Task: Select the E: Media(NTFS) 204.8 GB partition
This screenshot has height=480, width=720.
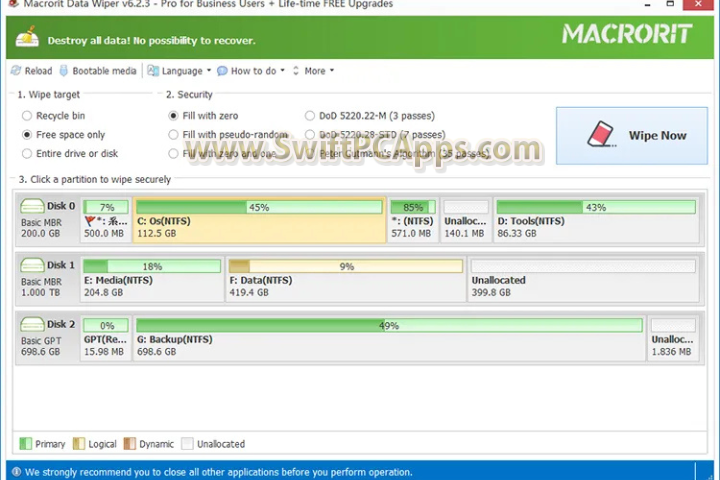Action: pyautogui.click(x=152, y=279)
